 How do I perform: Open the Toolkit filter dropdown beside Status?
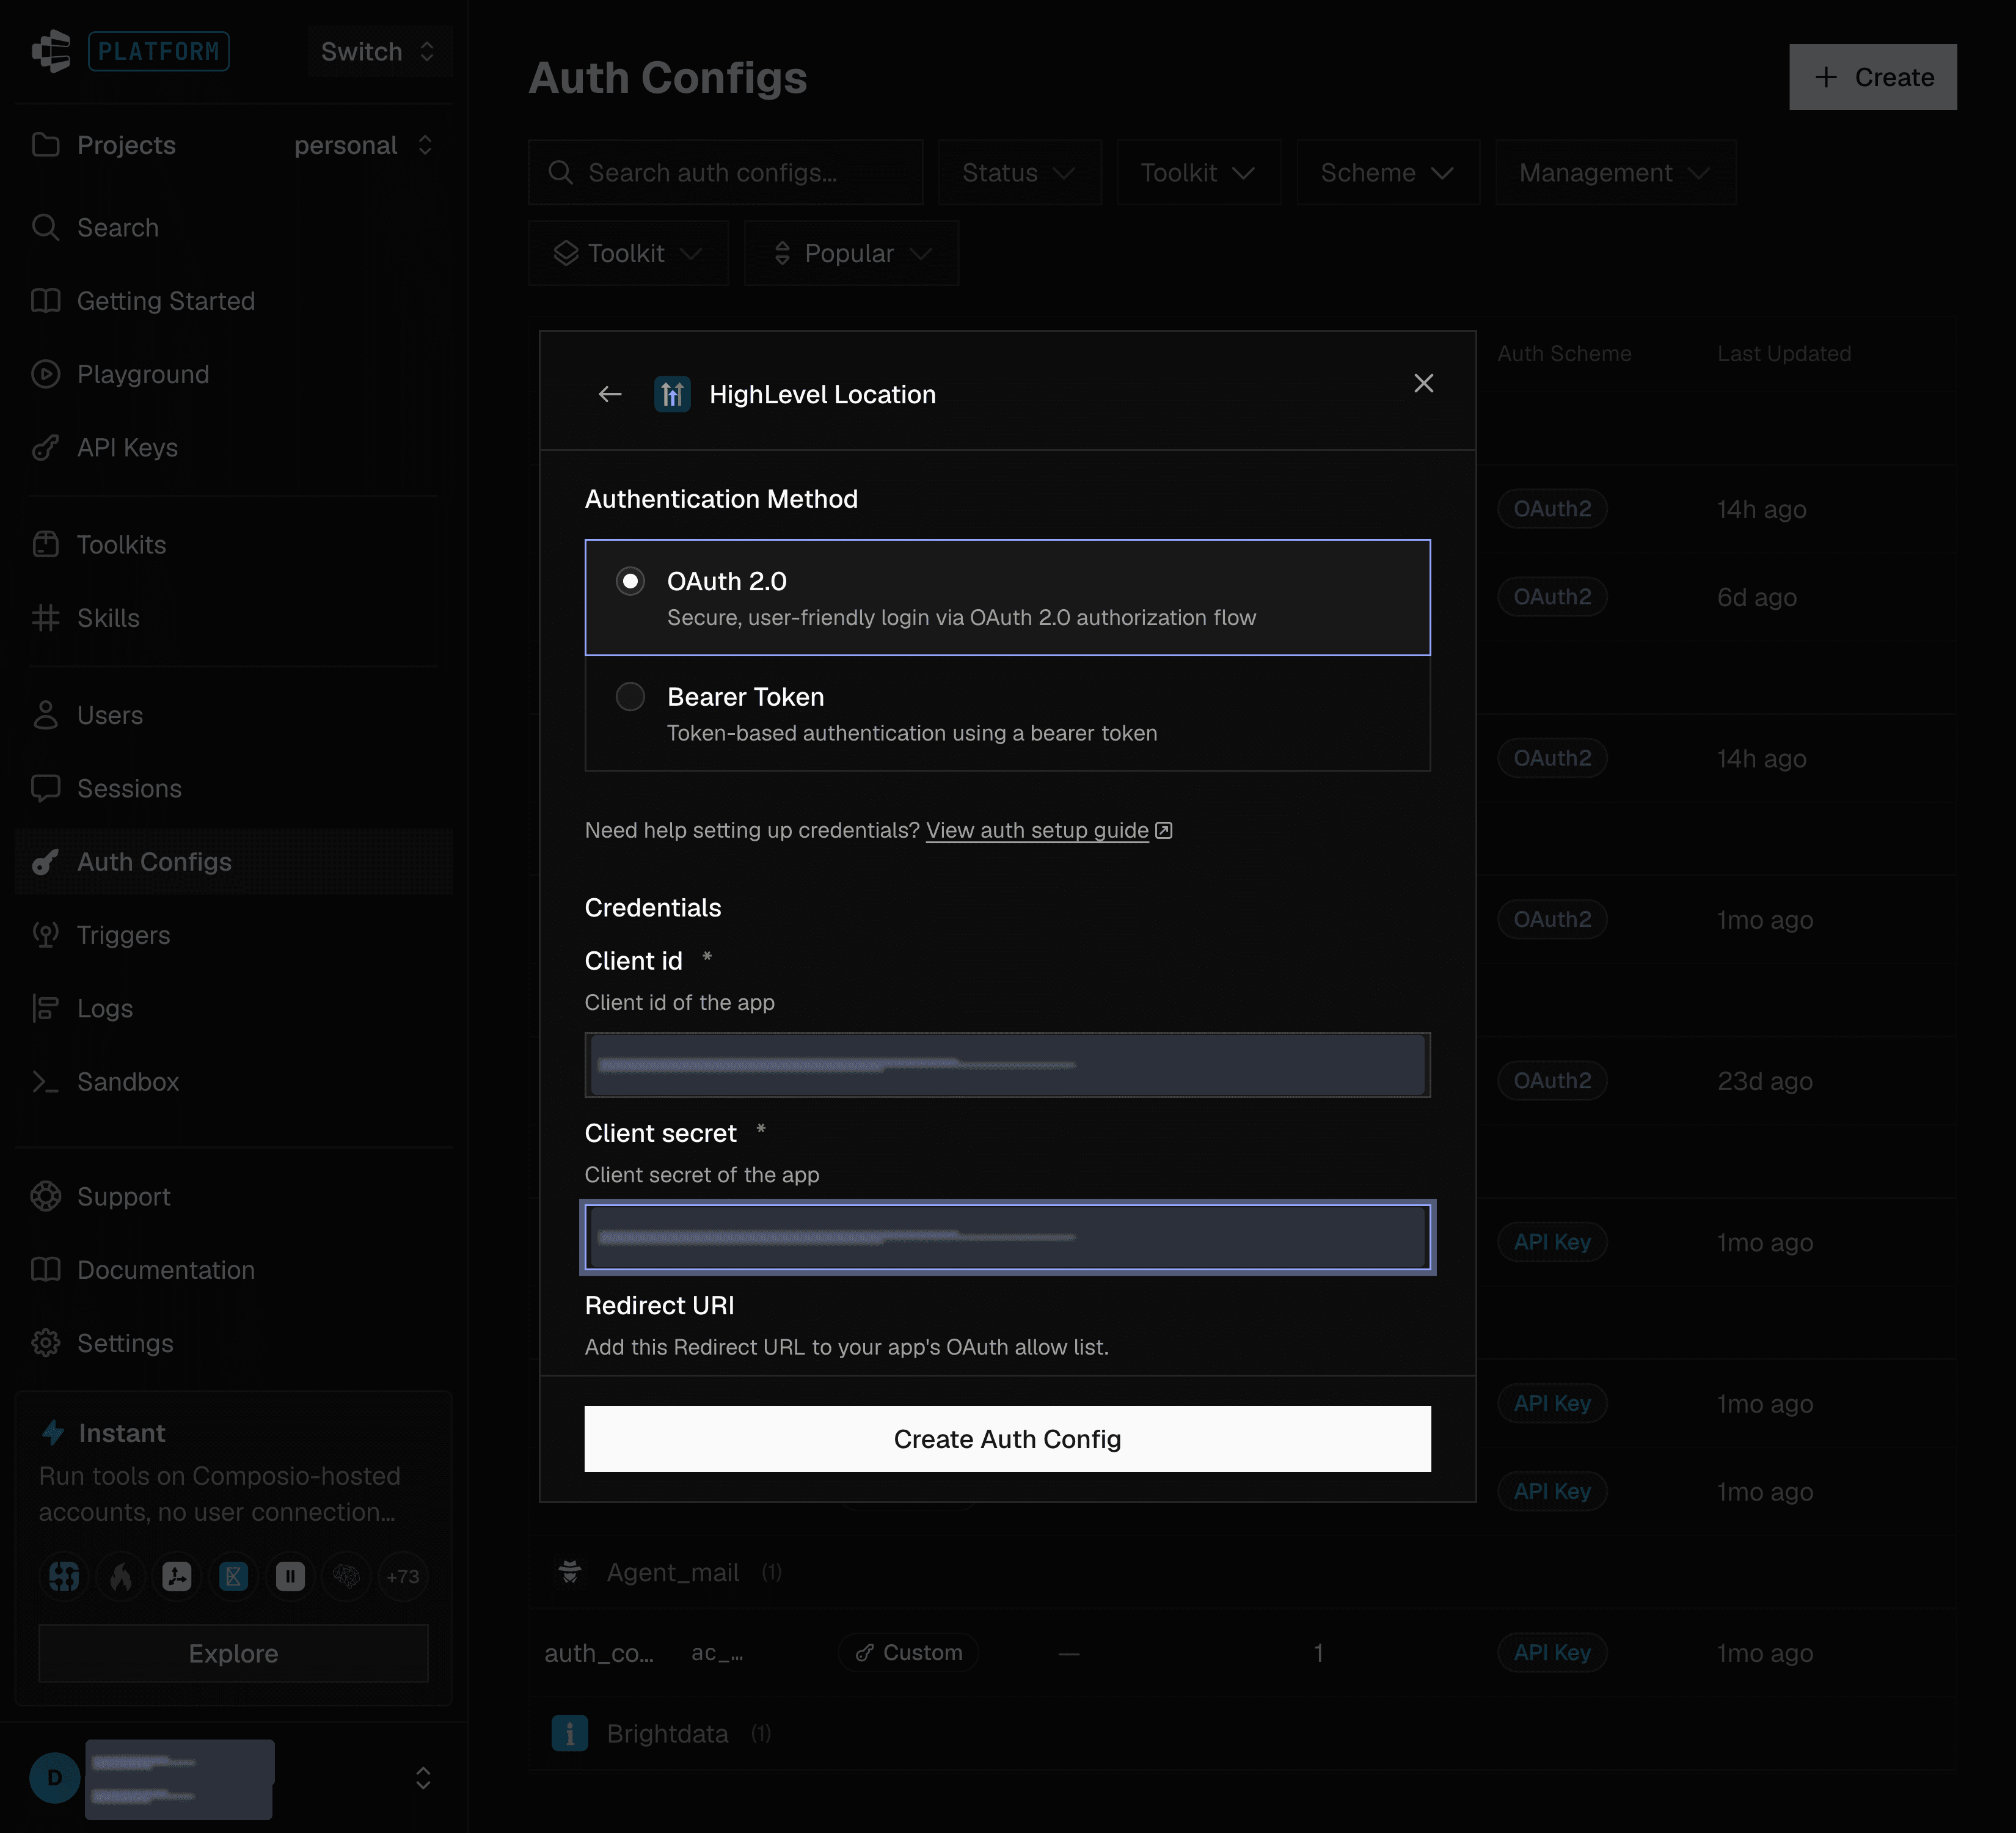(1198, 173)
